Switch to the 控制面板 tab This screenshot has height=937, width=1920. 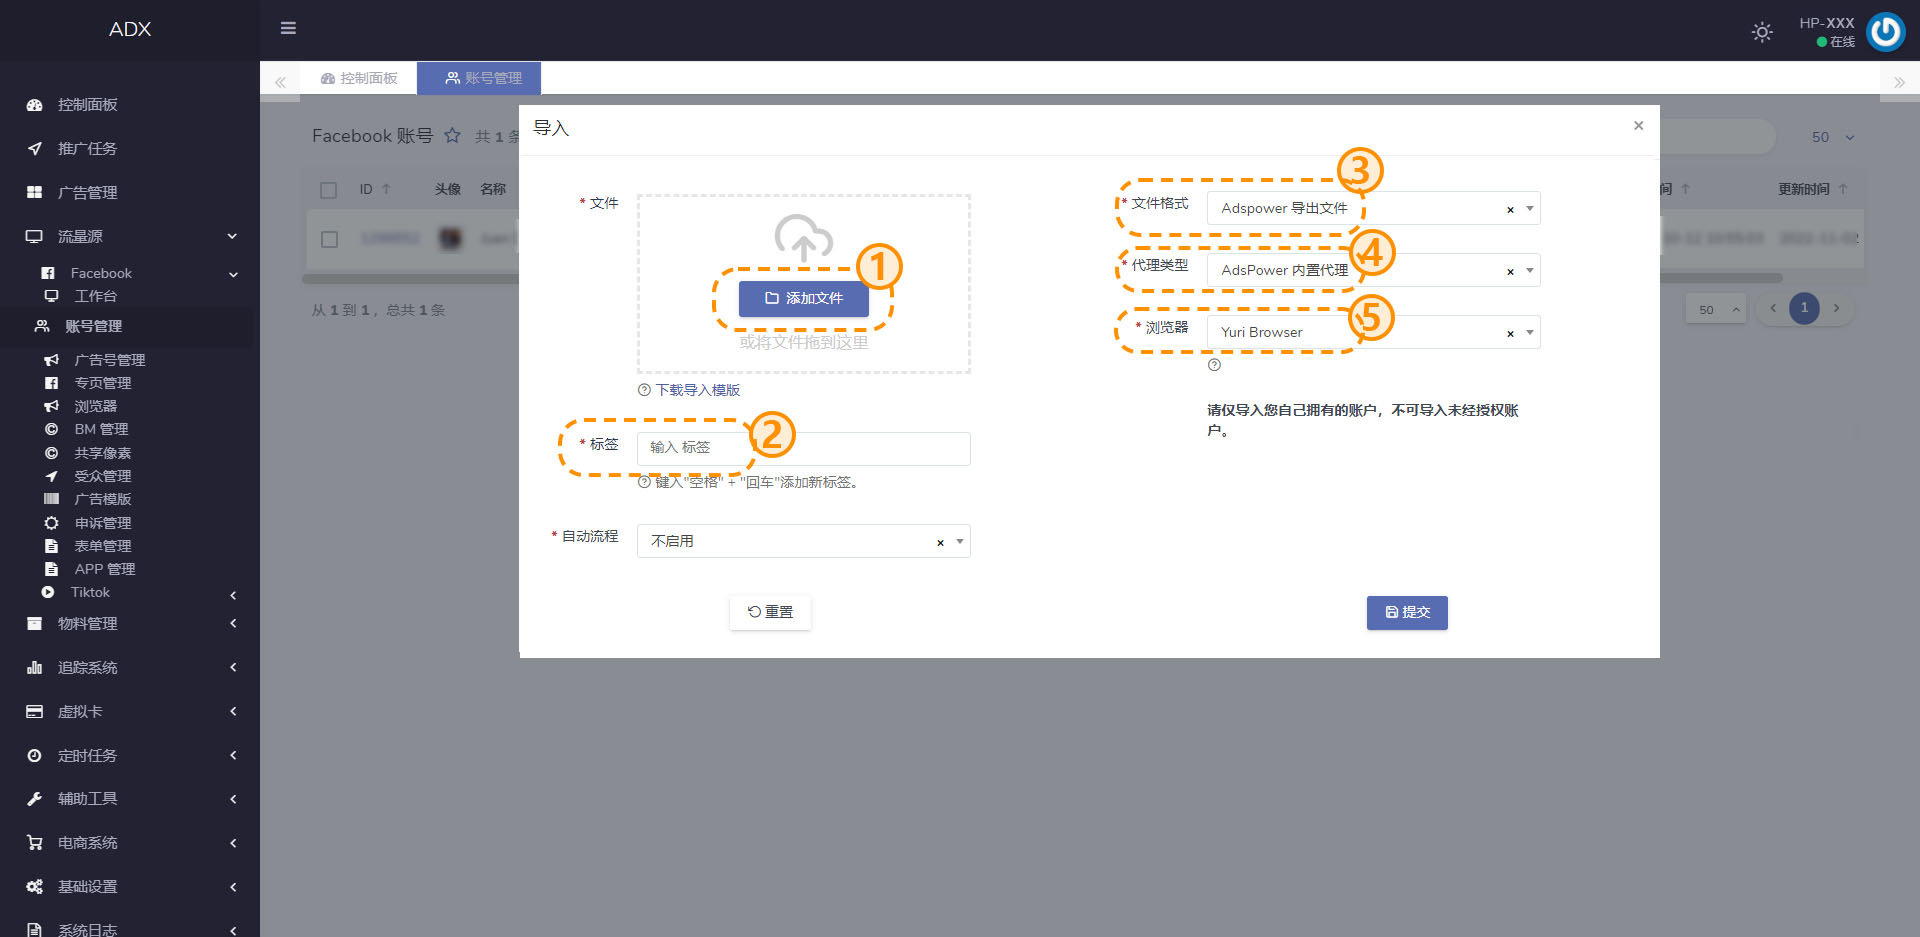(x=359, y=78)
